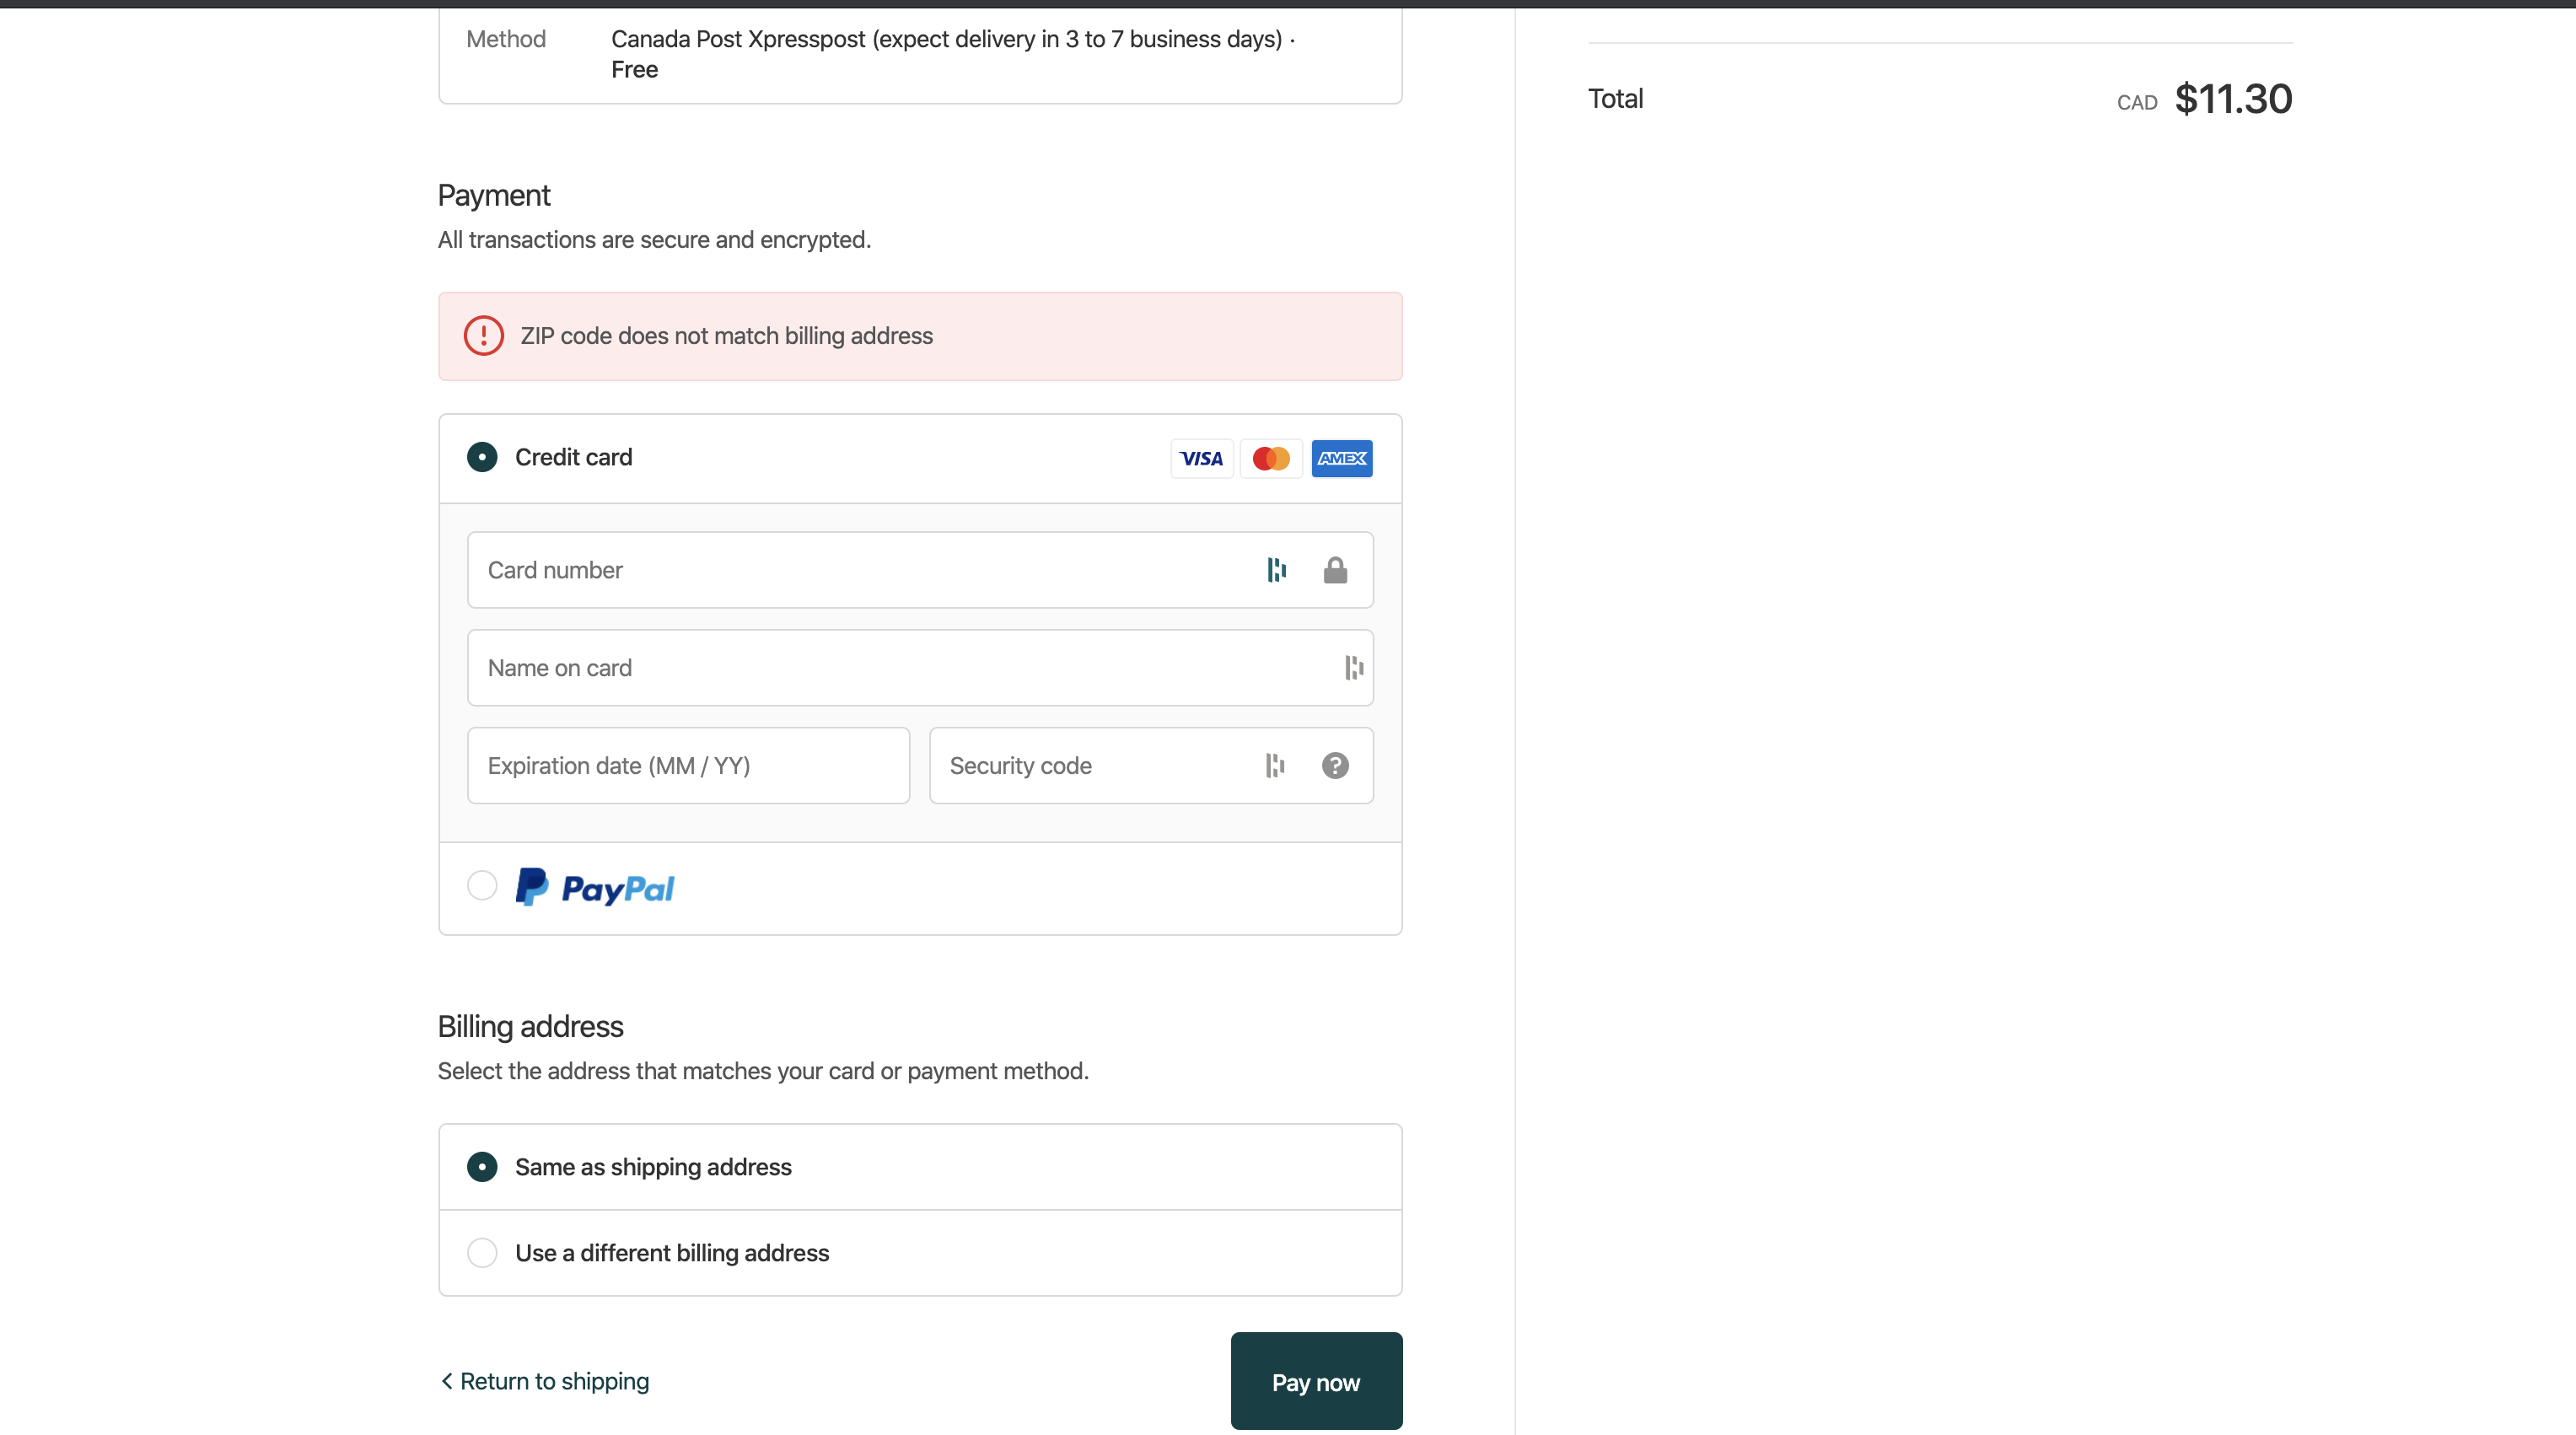Click the security code help question mark
The height and width of the screenshot is (1435, 2576).
tap(1335, 766)
